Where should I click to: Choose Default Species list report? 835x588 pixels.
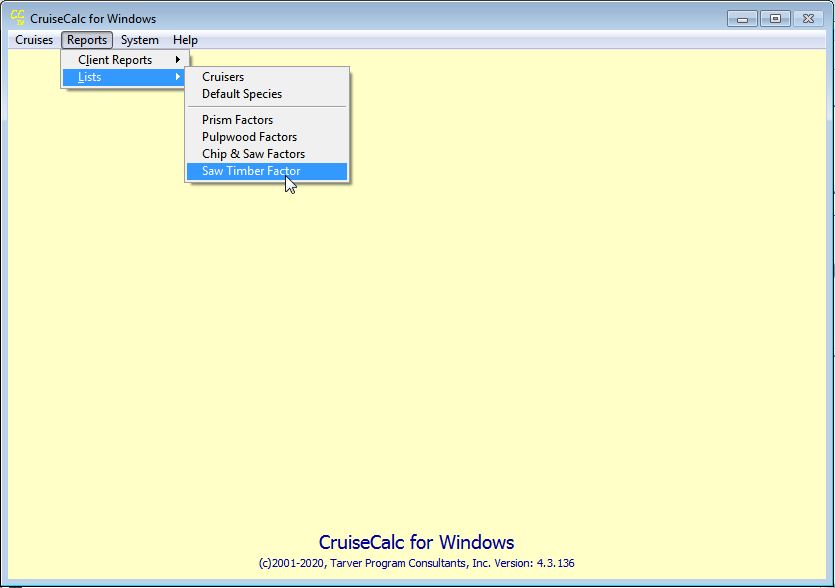click(267, 94)
